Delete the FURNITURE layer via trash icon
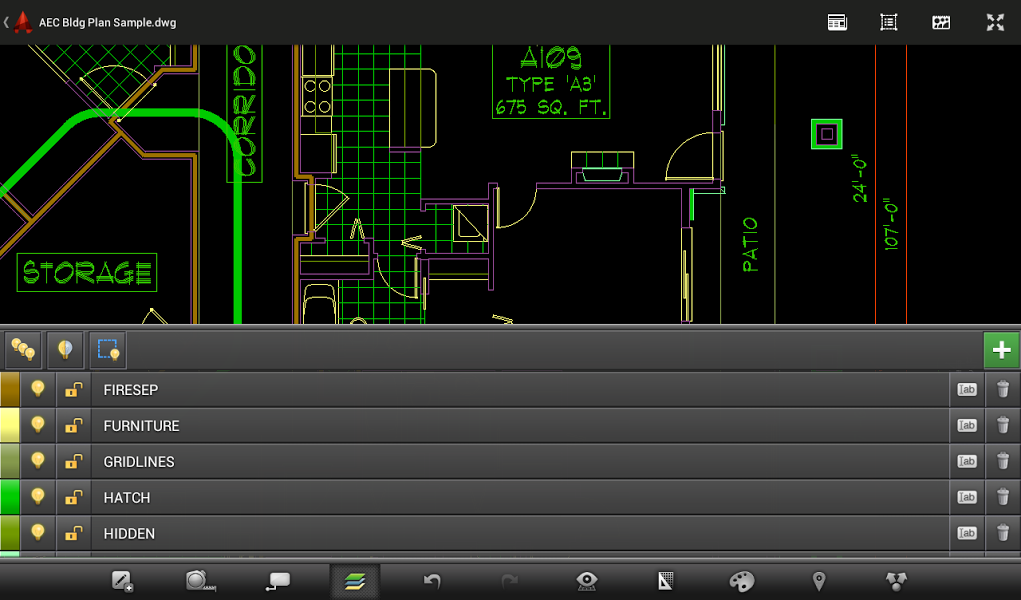The height and width of the screenshot is (600, 1021). 1003,425
